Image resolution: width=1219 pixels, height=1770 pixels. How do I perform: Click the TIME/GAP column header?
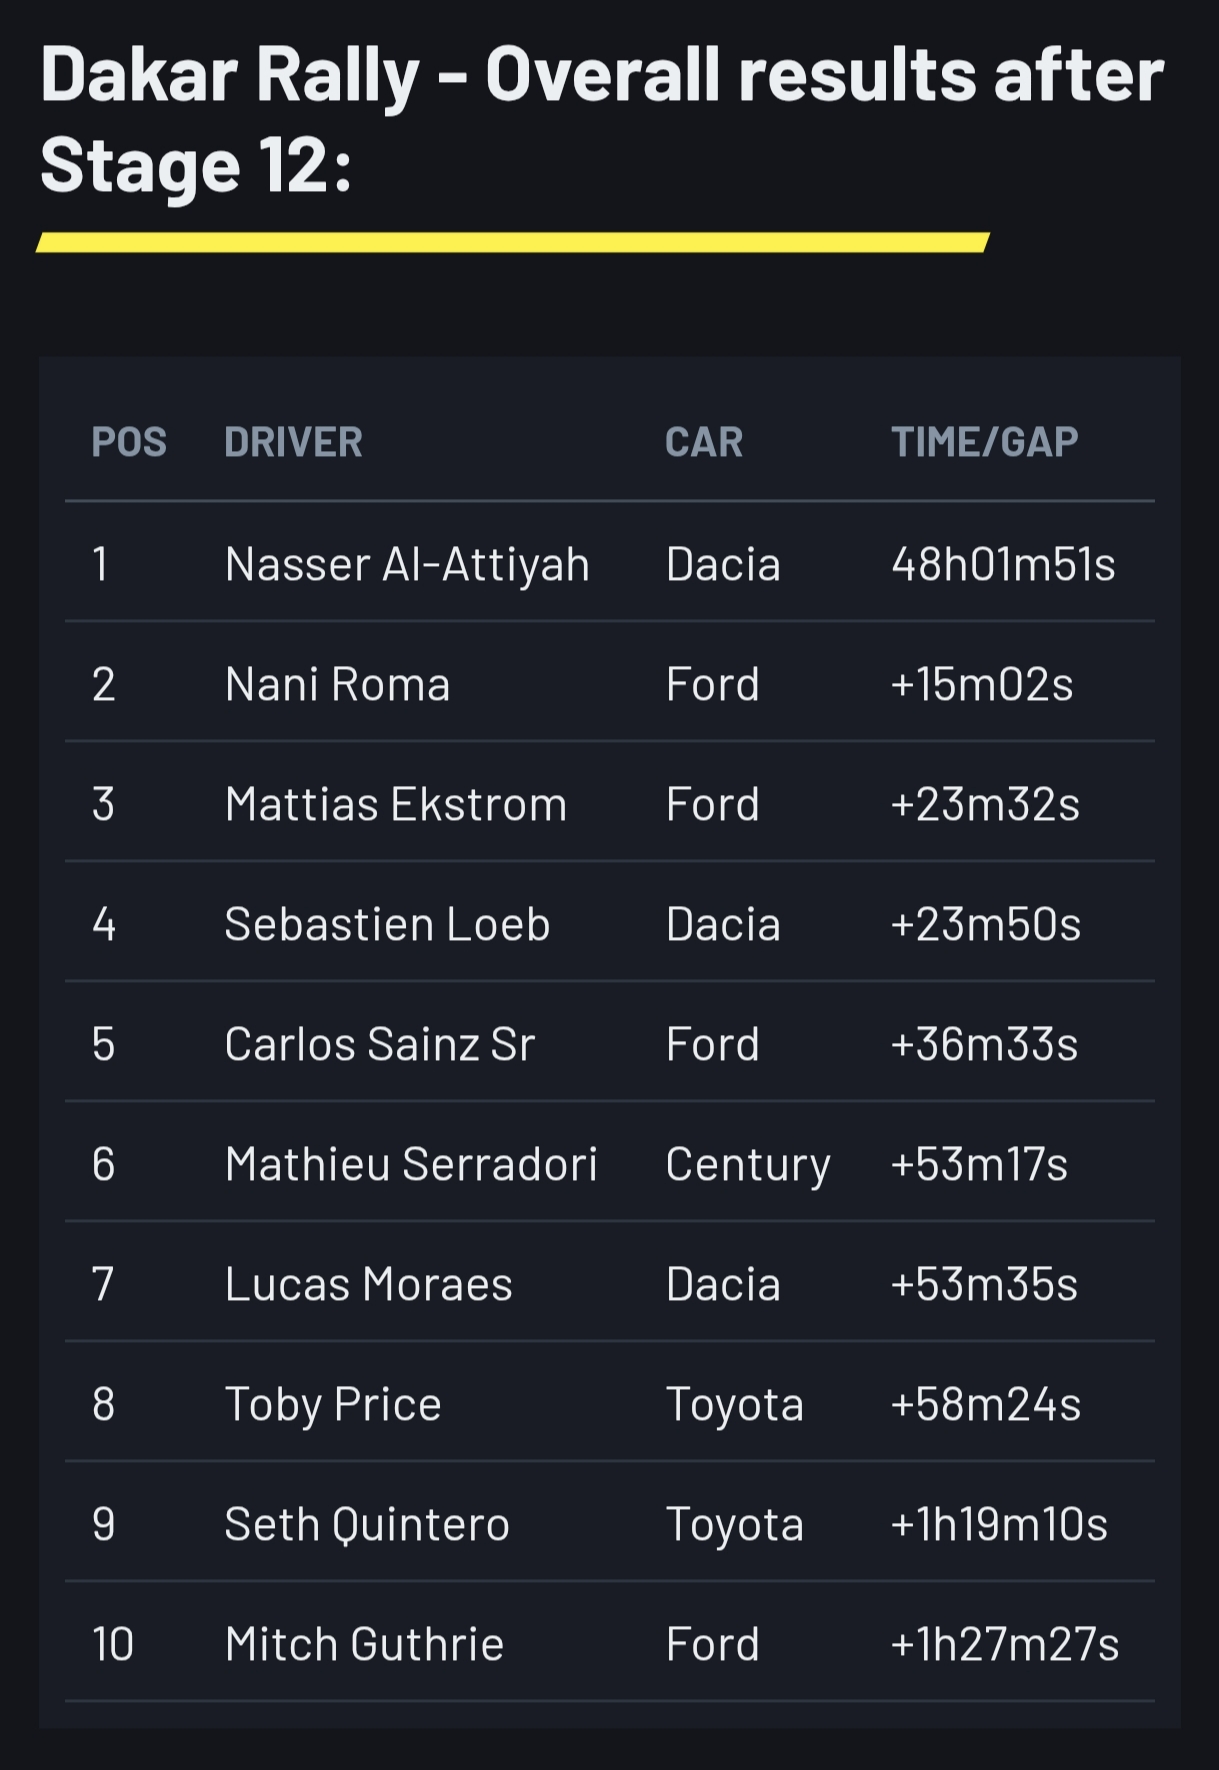coord(984,442)
